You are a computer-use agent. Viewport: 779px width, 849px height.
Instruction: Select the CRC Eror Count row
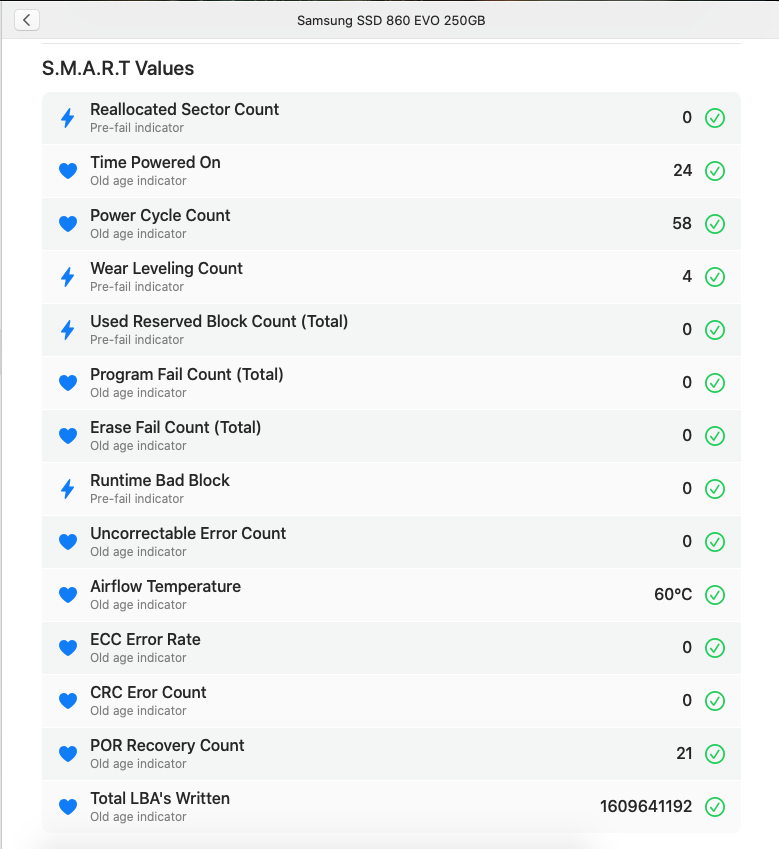(x=390, y=701)
